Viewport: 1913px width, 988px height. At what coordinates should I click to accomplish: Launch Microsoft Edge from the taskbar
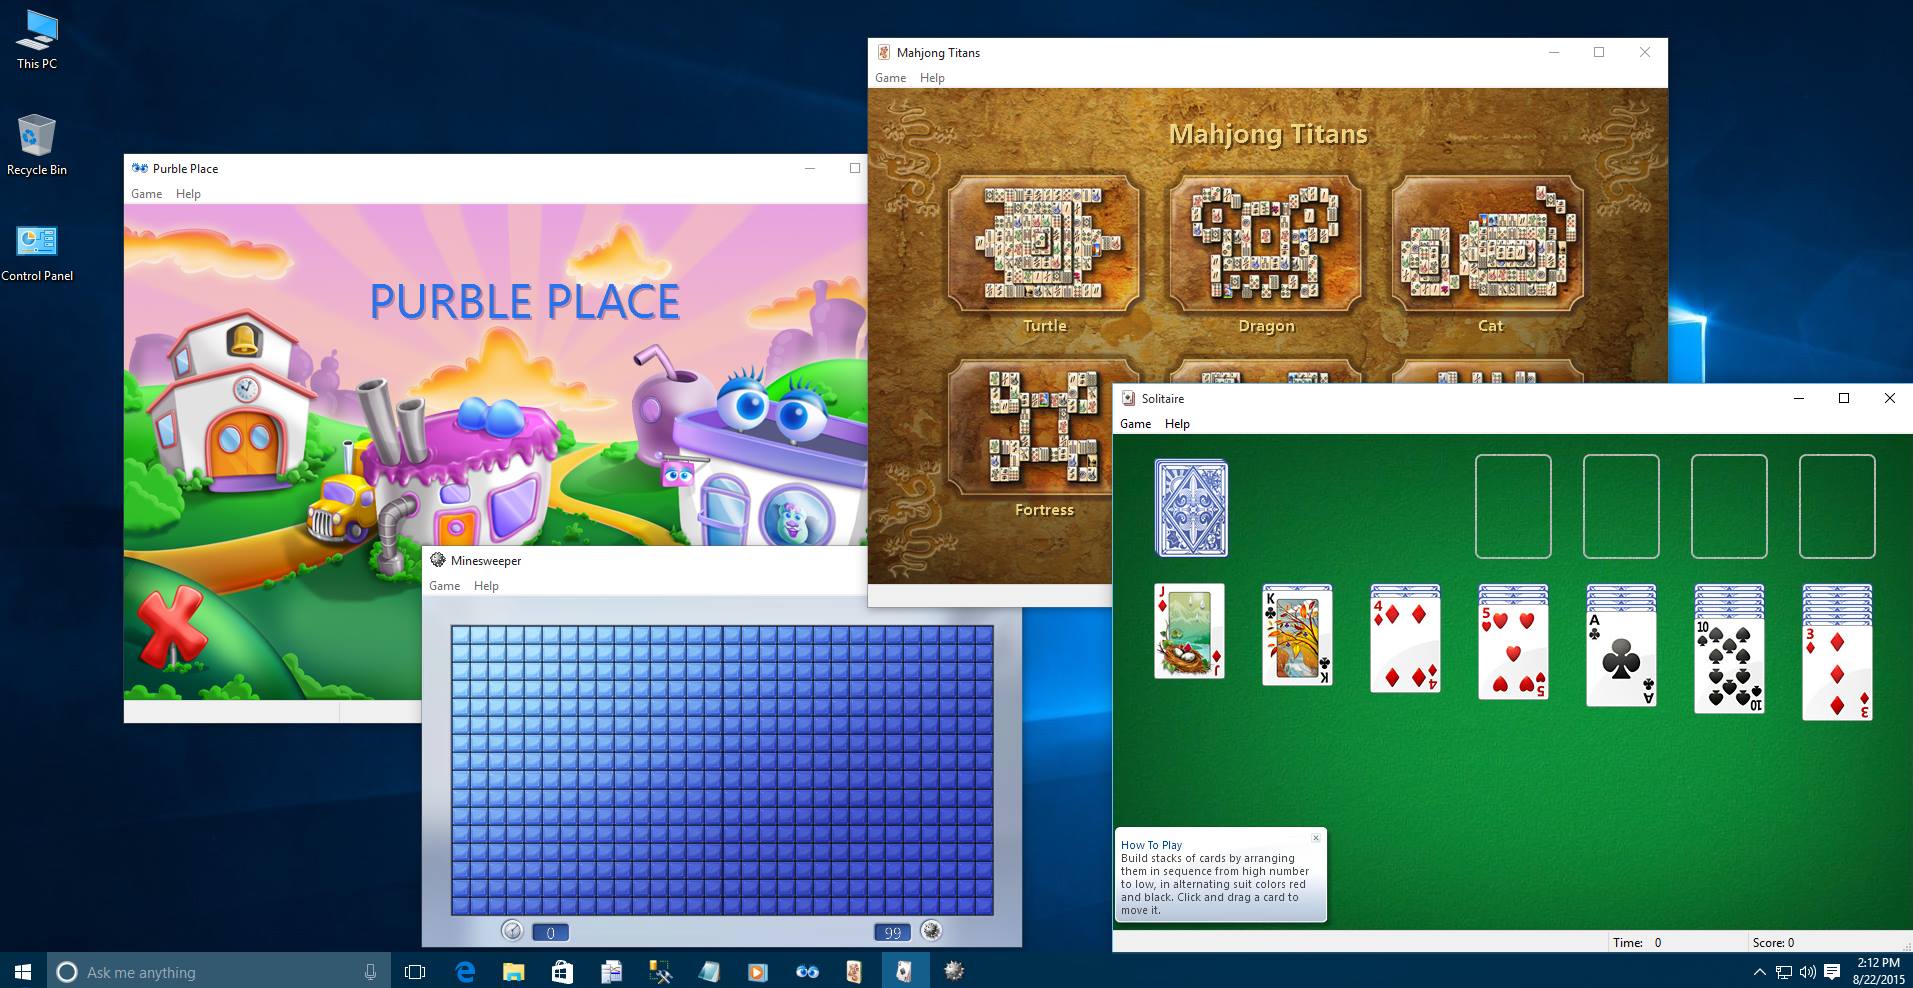465,971
